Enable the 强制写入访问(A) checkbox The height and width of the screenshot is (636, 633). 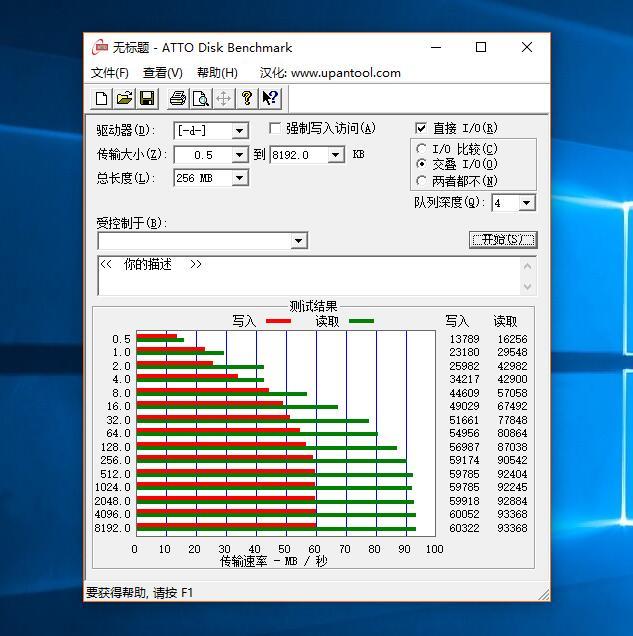[x=275, y=129]
